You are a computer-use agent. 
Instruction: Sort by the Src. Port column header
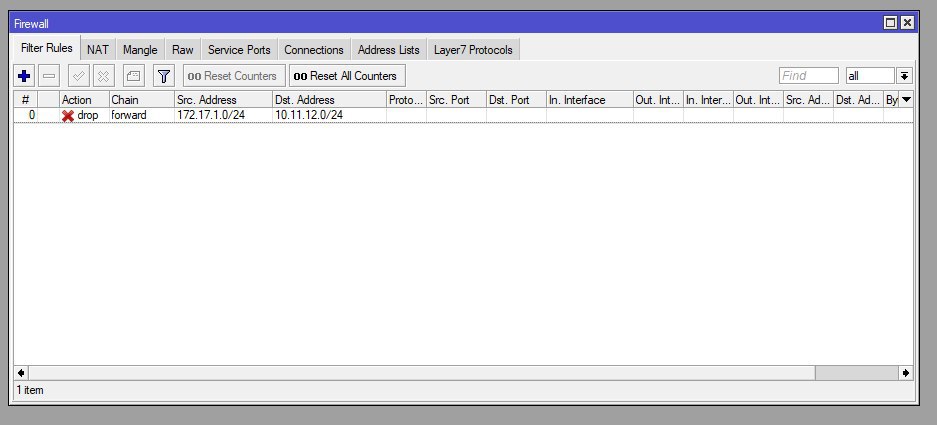[457, 100]
